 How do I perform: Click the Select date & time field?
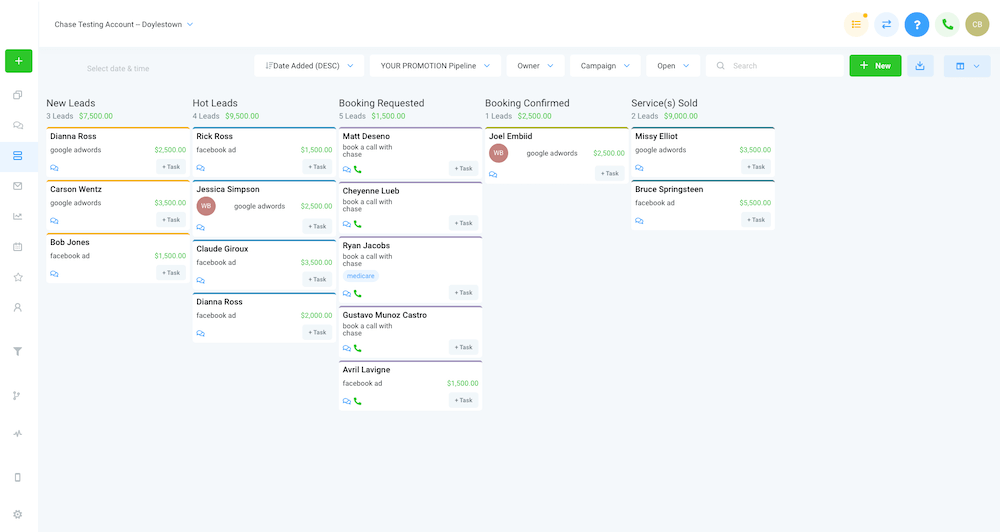point(118,68)
